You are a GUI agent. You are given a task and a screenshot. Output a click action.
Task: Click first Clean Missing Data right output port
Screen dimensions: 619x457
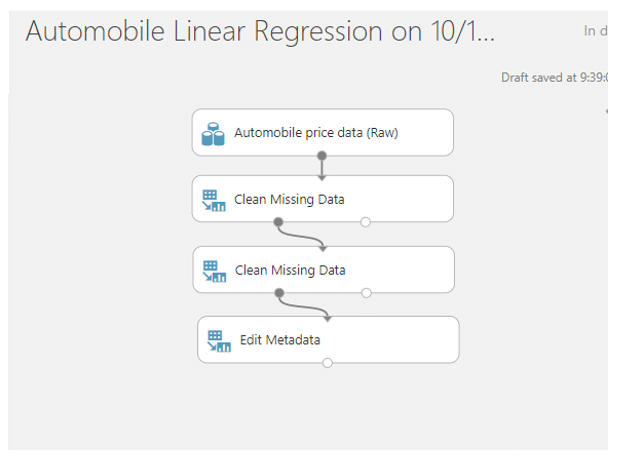366,222
